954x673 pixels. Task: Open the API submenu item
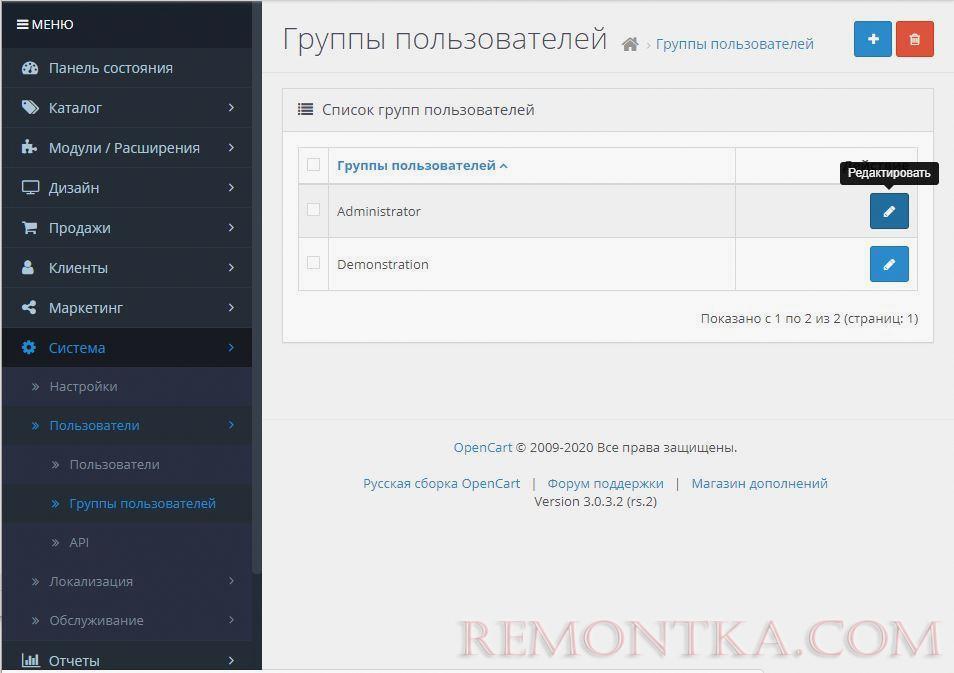[x=127, y=542]
